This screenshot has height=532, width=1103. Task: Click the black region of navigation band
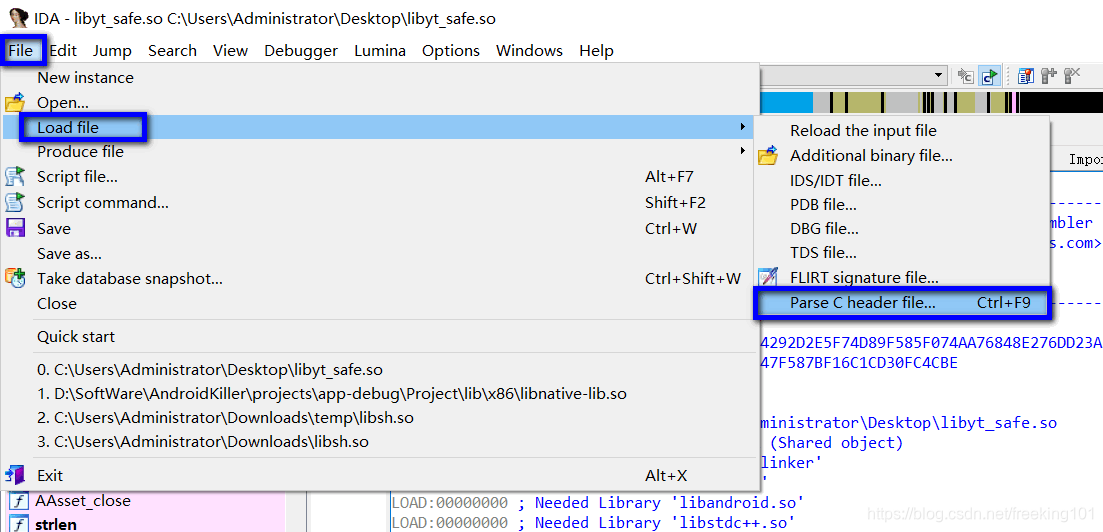(1061, 102)
